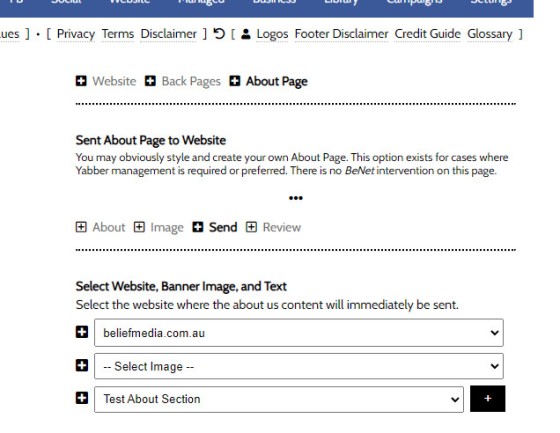Click the three-dot ellipsis below the description
Image resolution: width=560 pixels, height=433 pixels.
pos(296,198)
